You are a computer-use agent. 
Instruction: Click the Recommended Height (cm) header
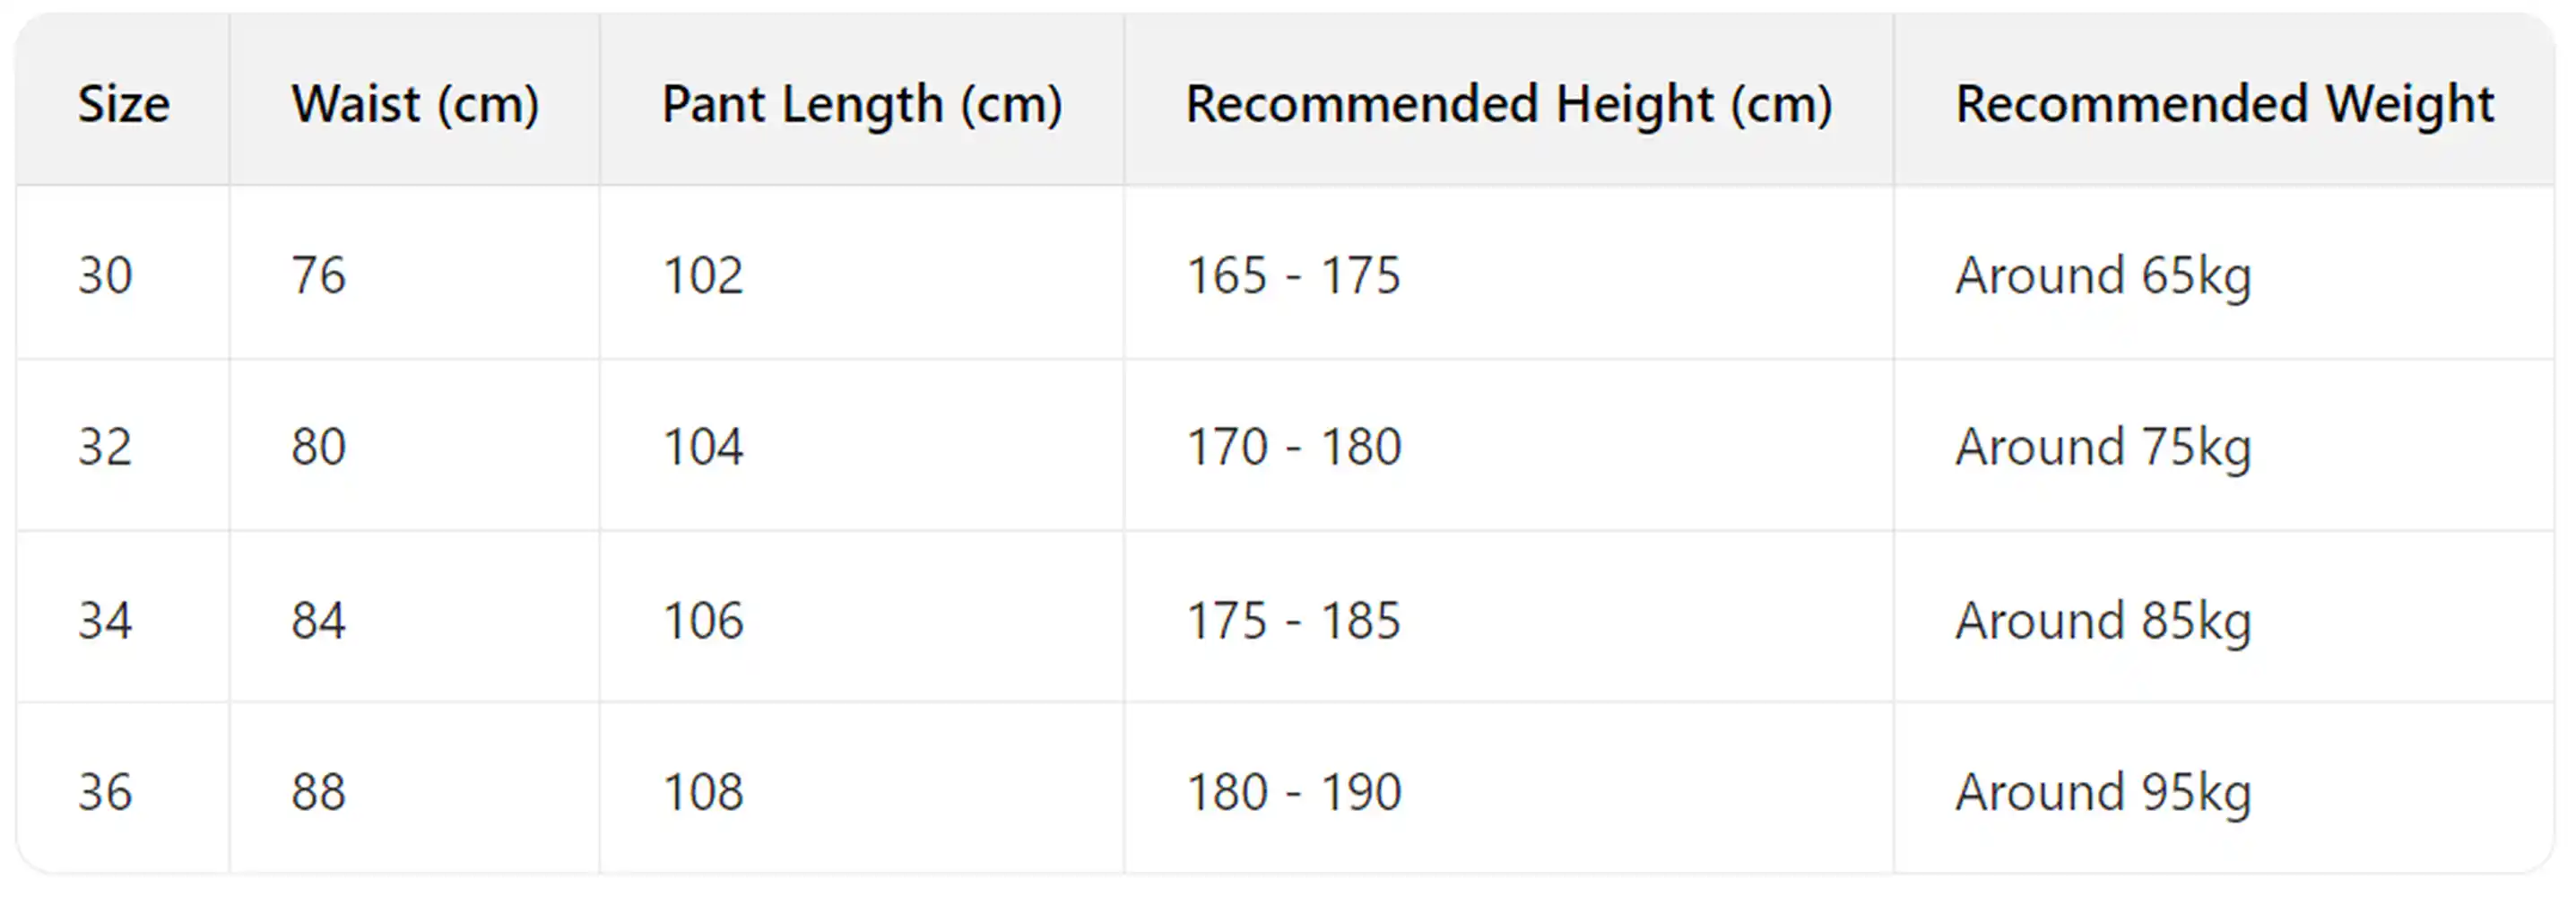click(x=1508, y=104)
